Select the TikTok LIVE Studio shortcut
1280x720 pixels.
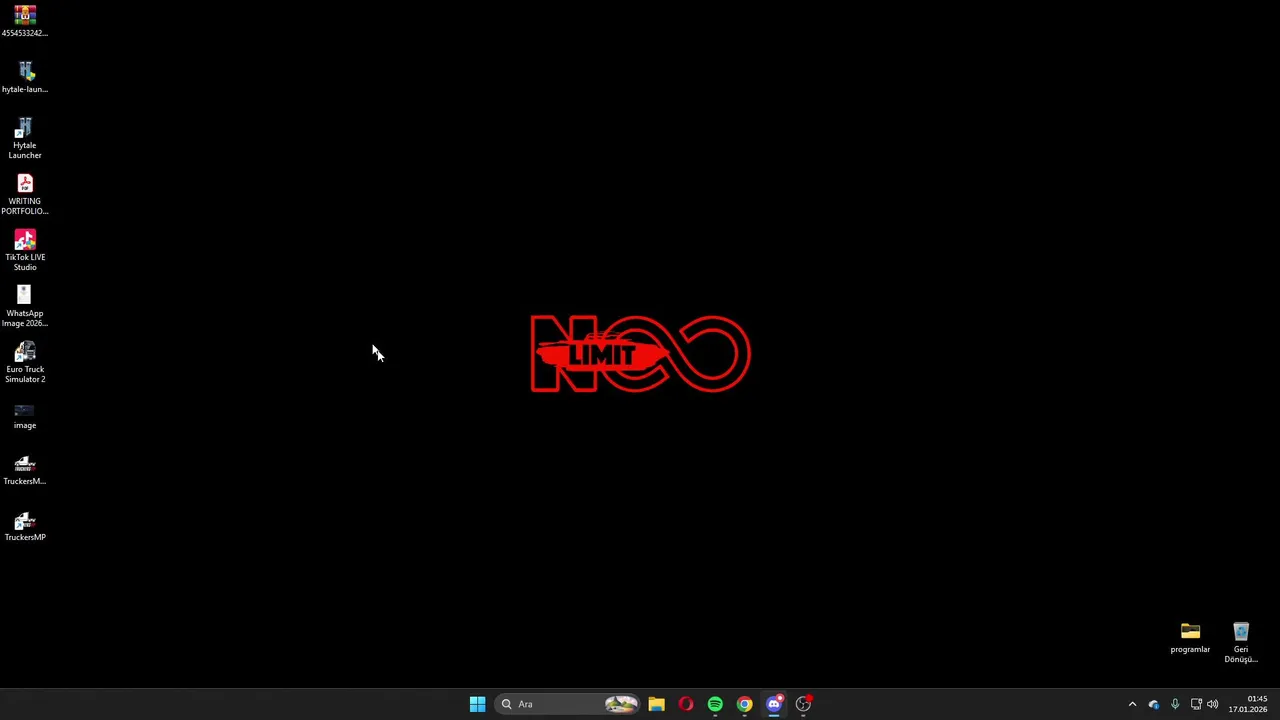click(25, 250)
